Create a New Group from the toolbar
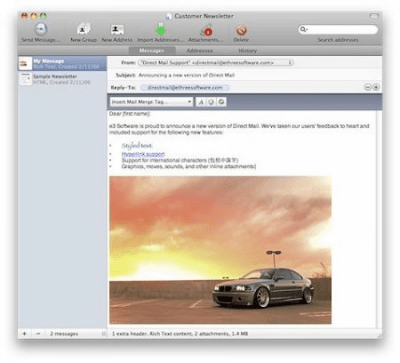The width and height of the screenshot is (400, 363). [x=83, y=29]
